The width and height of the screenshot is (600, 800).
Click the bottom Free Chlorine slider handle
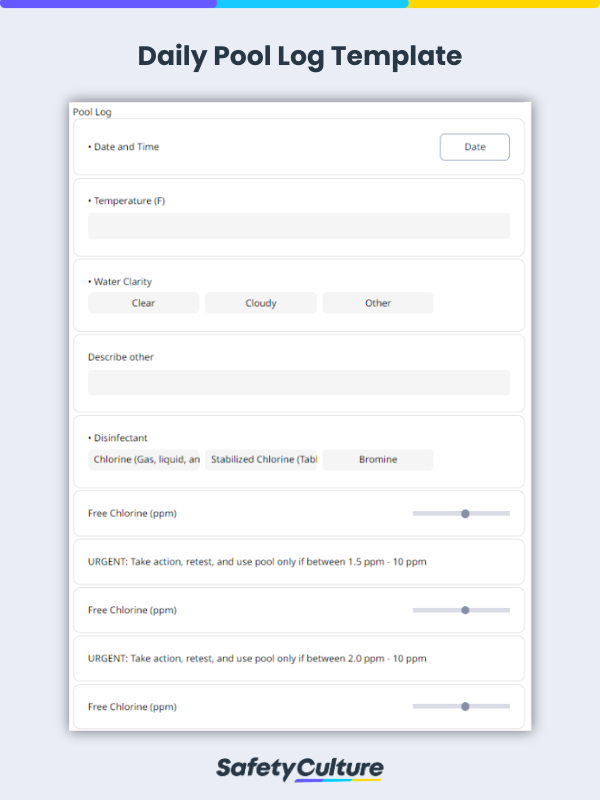465,706
